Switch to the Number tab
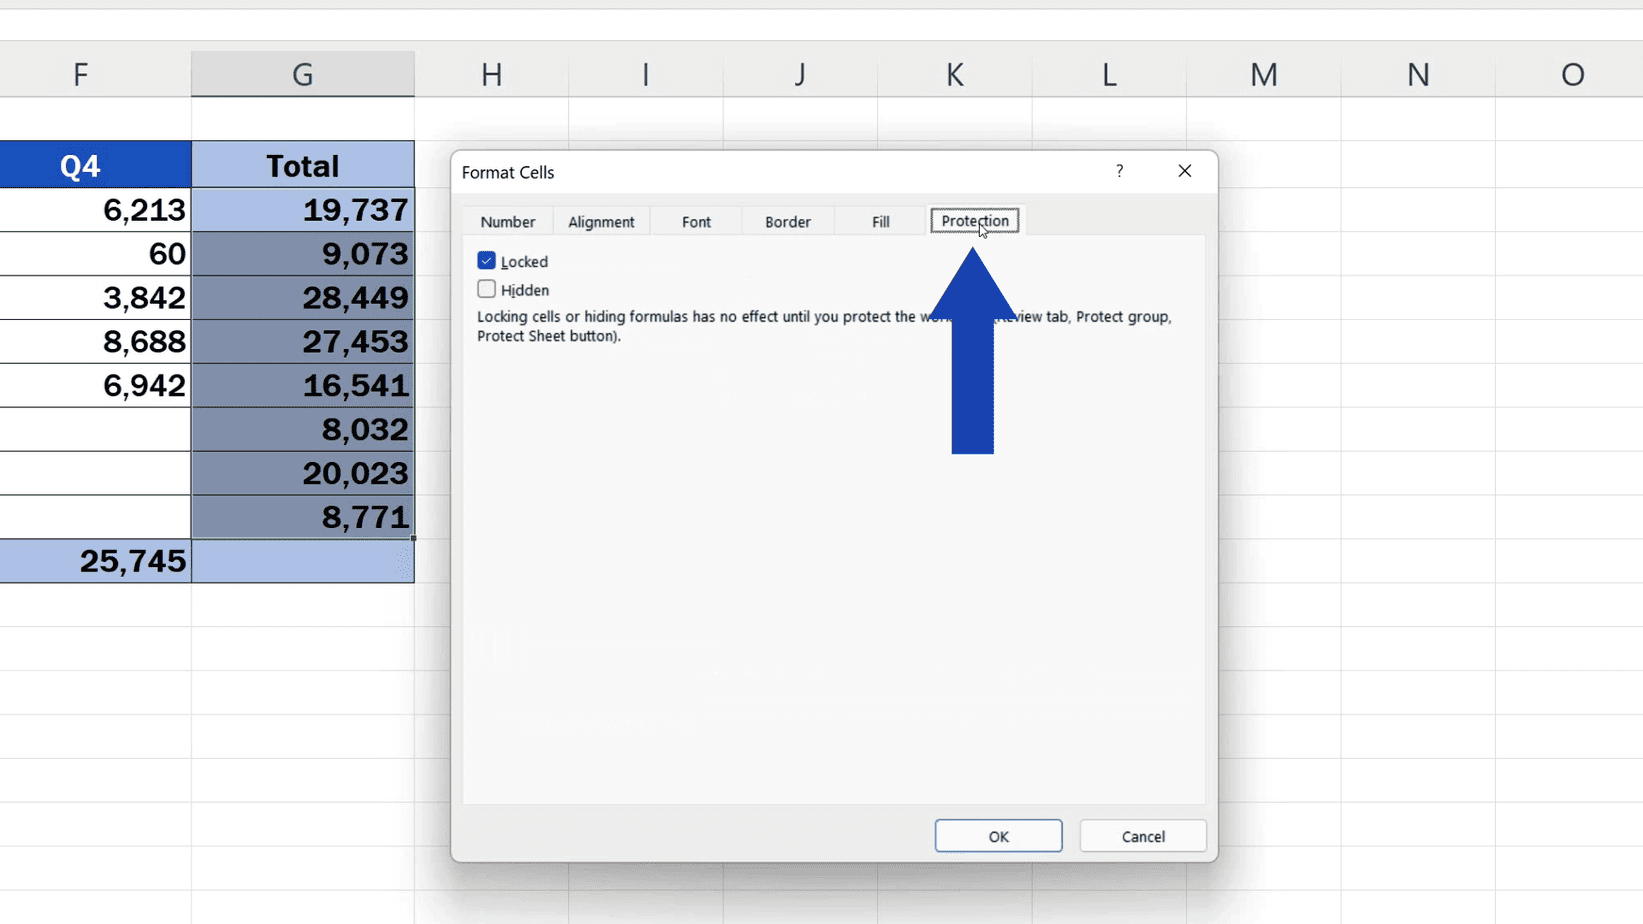The width and height of the screenshot is (1643, 924). [507, 221]
